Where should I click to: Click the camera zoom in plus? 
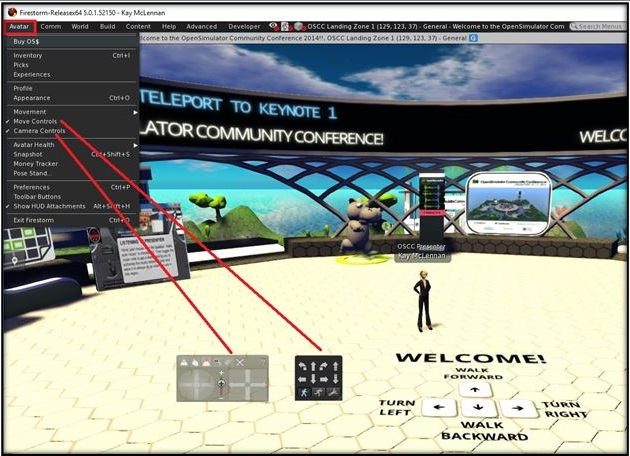click(221, 372)
